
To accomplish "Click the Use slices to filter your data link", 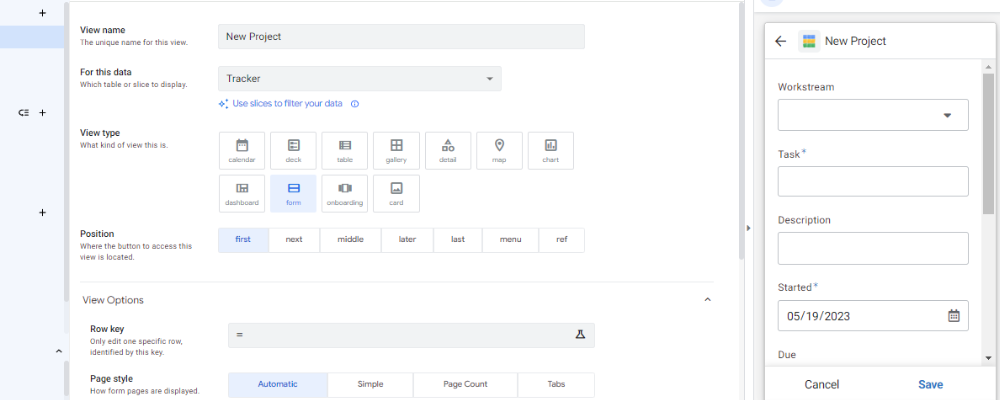I will point(287,103).
